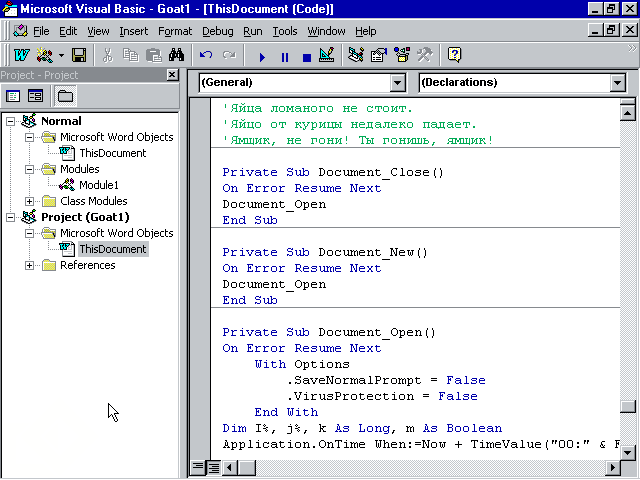The height and width of the screenshot is (480, 640).
Task: Close the Project explorer panel
Action: [172, 75]
